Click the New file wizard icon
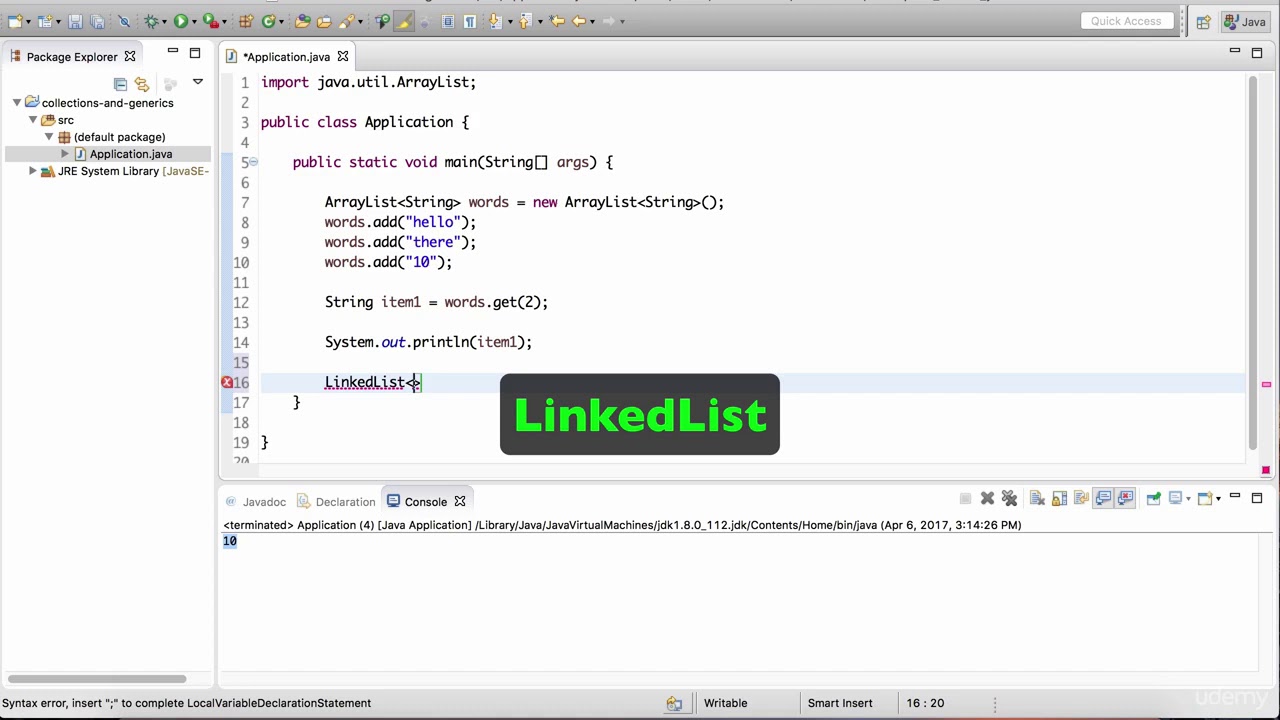This screenshot has height=720, width=1280. click(x=15, y=21)
